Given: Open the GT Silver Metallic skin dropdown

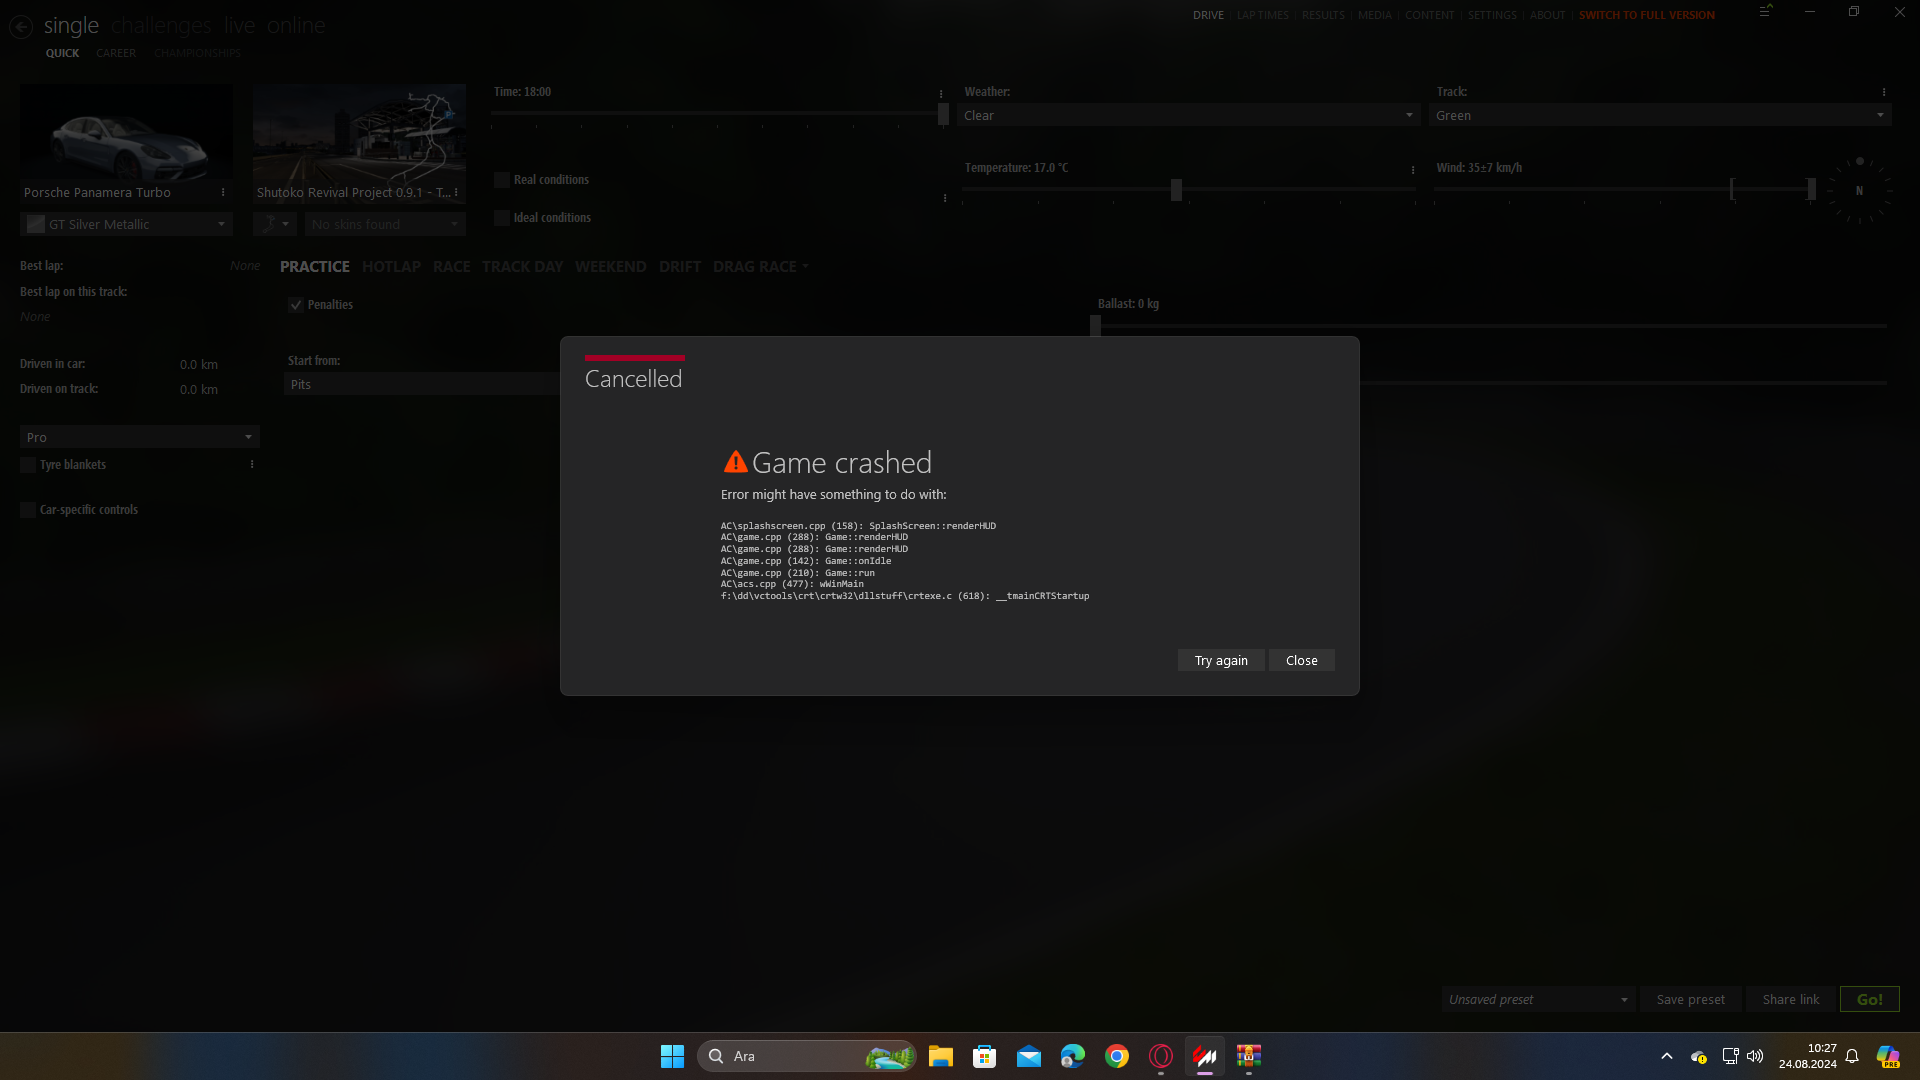Looking at the screenshot, I should tap(127, 225).
